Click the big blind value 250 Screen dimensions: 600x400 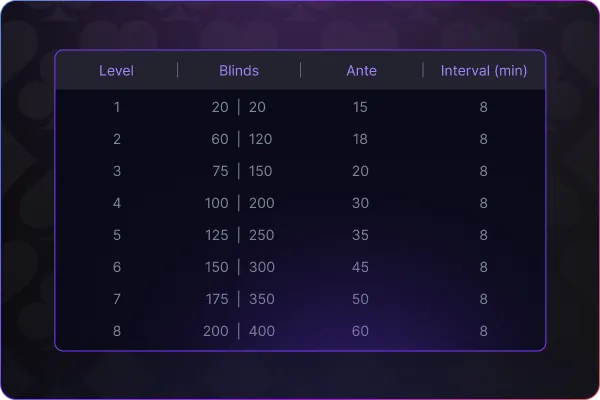point(262,235)
